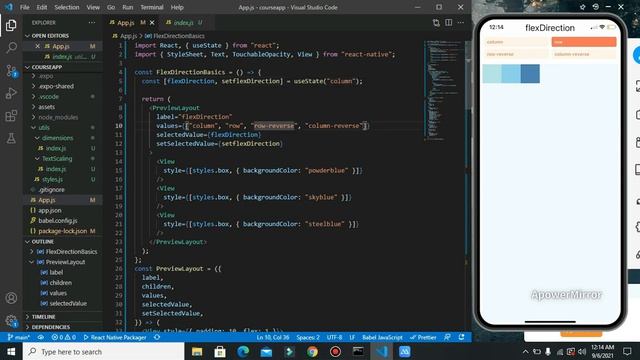Screen dimensions: 640x360
Task: Click the Windows Start button
Action: coord(11,351)
